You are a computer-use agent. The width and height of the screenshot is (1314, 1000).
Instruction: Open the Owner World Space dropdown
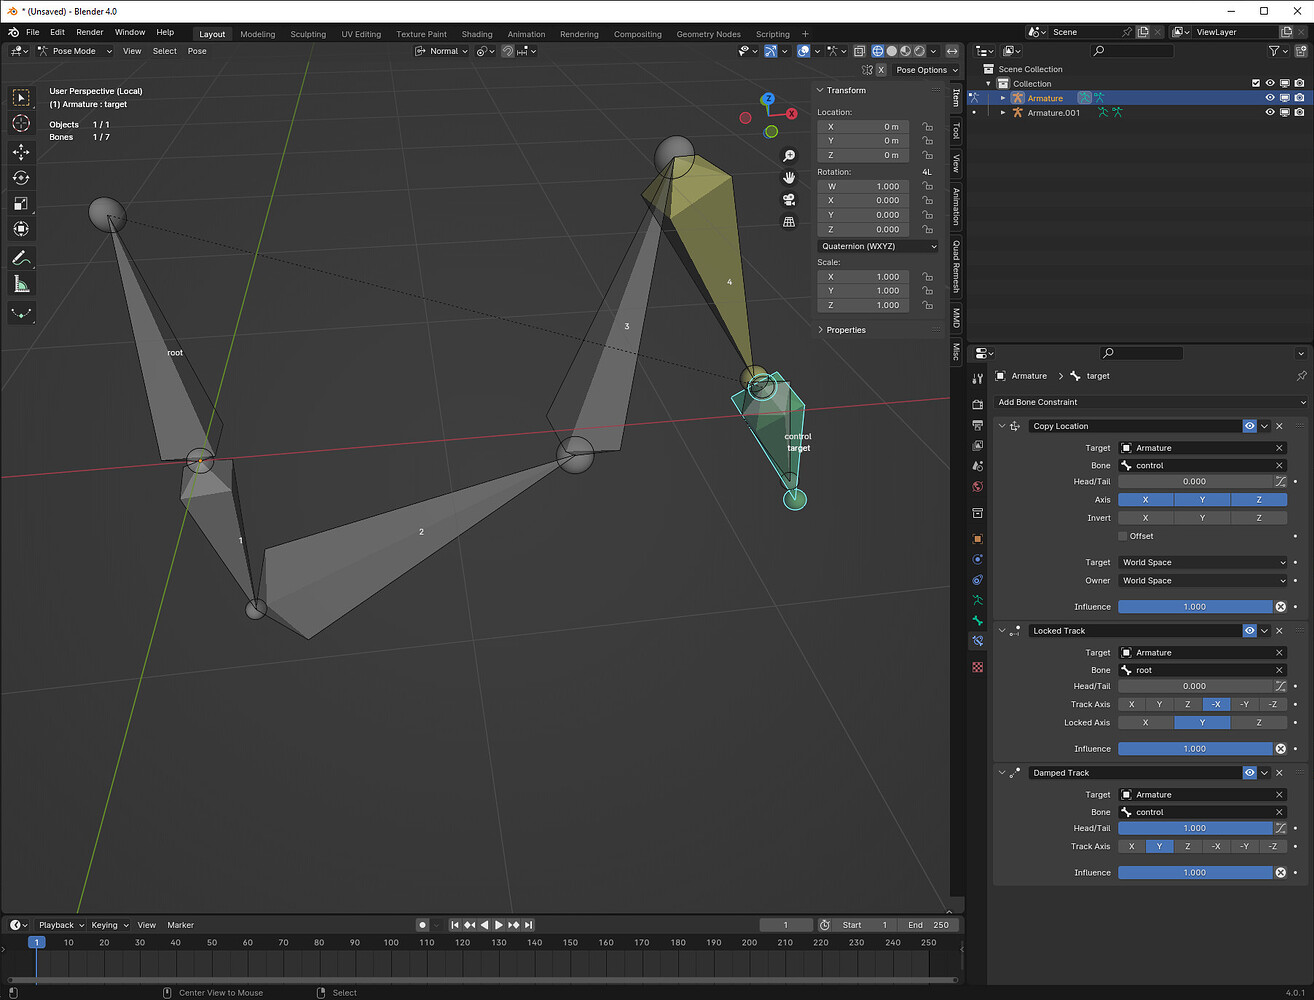click(1202, 580)
